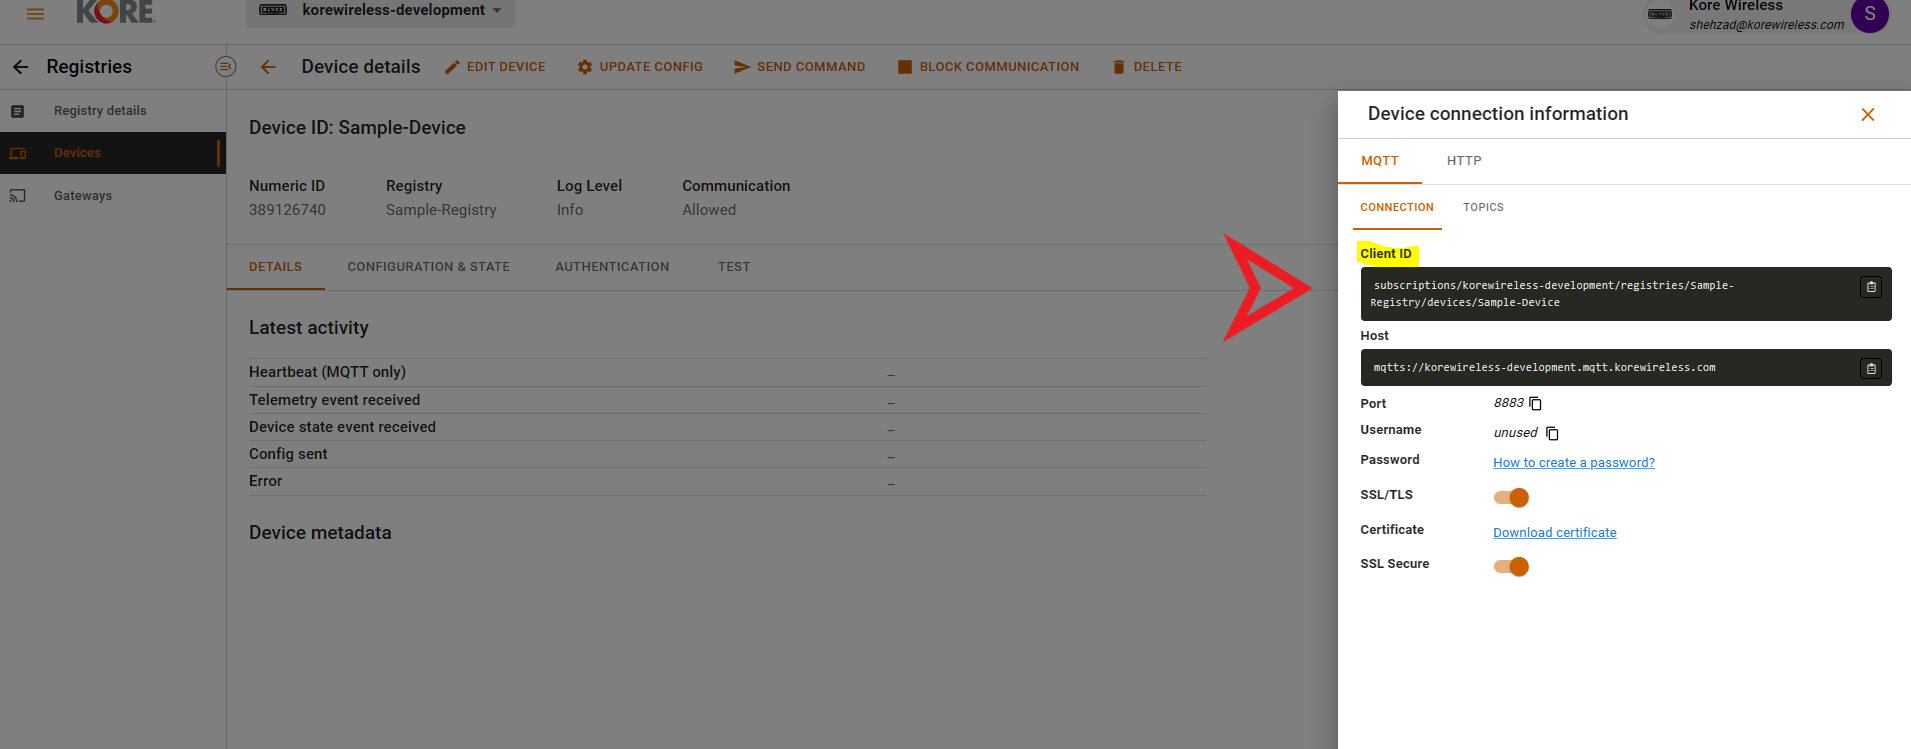This screenshot has height=749, width=1911.
Task: Switch to the AUTHENTICATION tab
Action: pos(612,267)
